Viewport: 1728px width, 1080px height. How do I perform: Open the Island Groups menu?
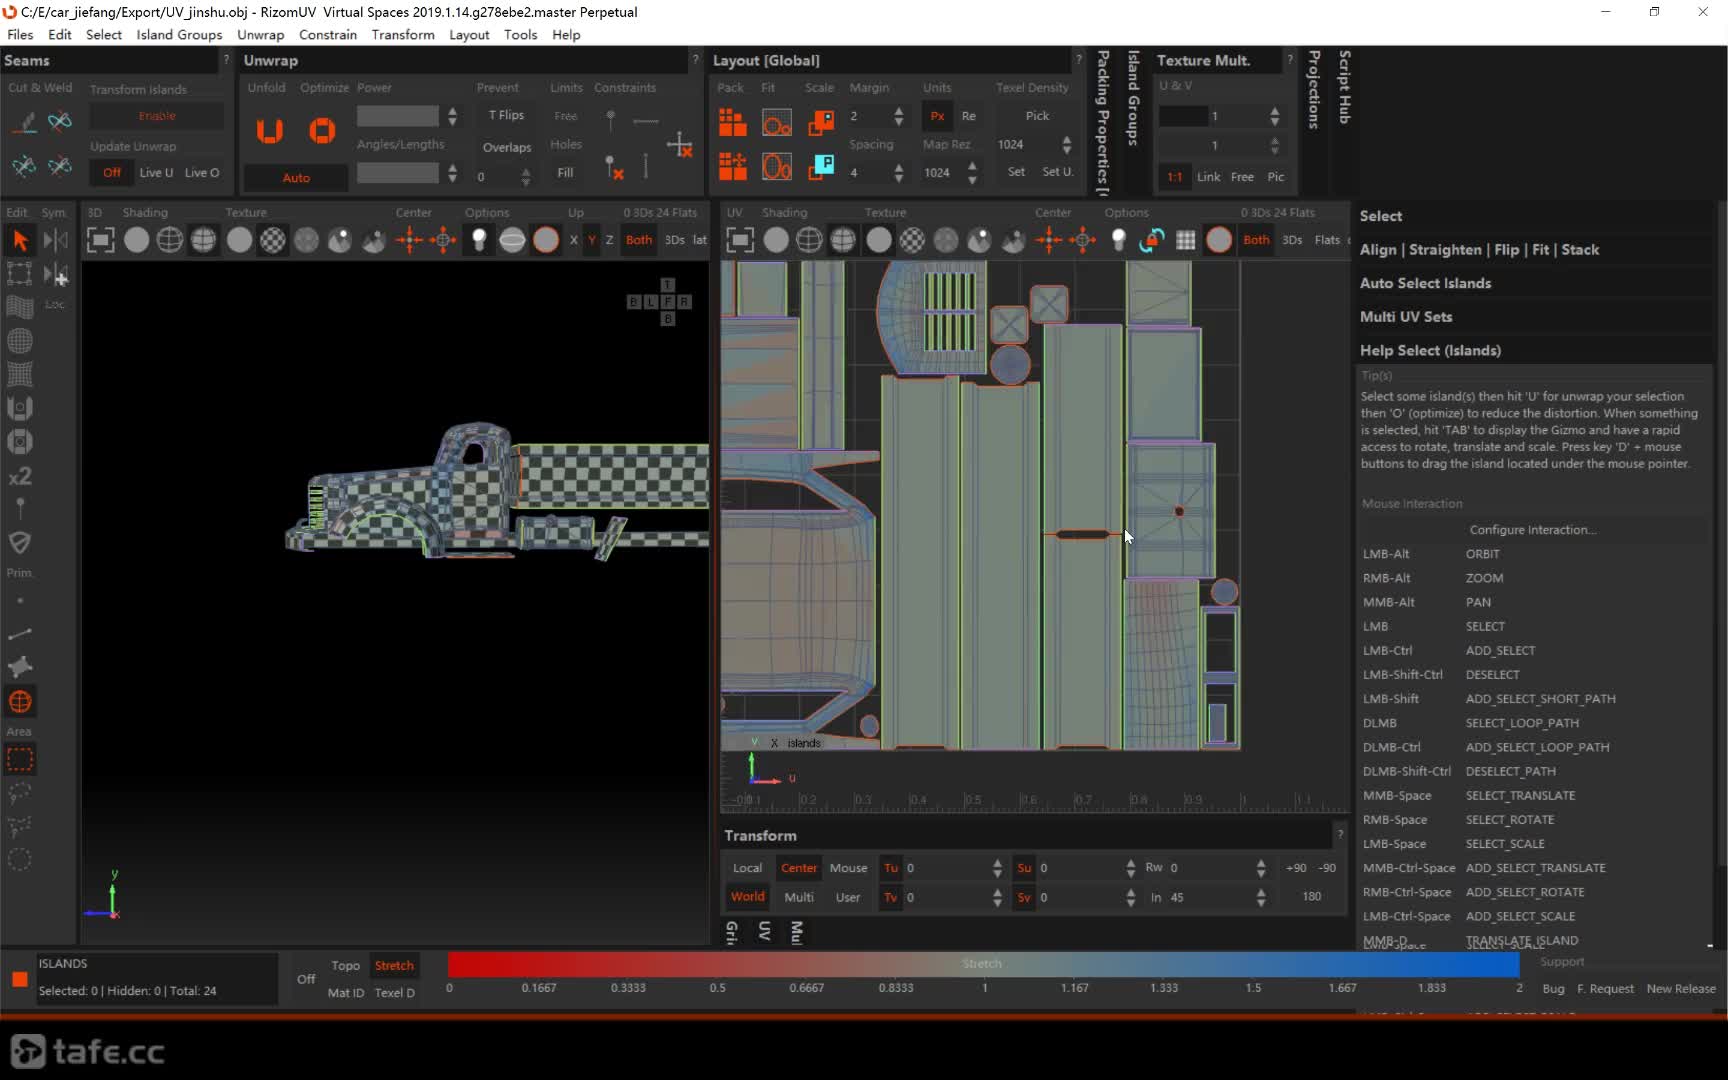(179, 34)
